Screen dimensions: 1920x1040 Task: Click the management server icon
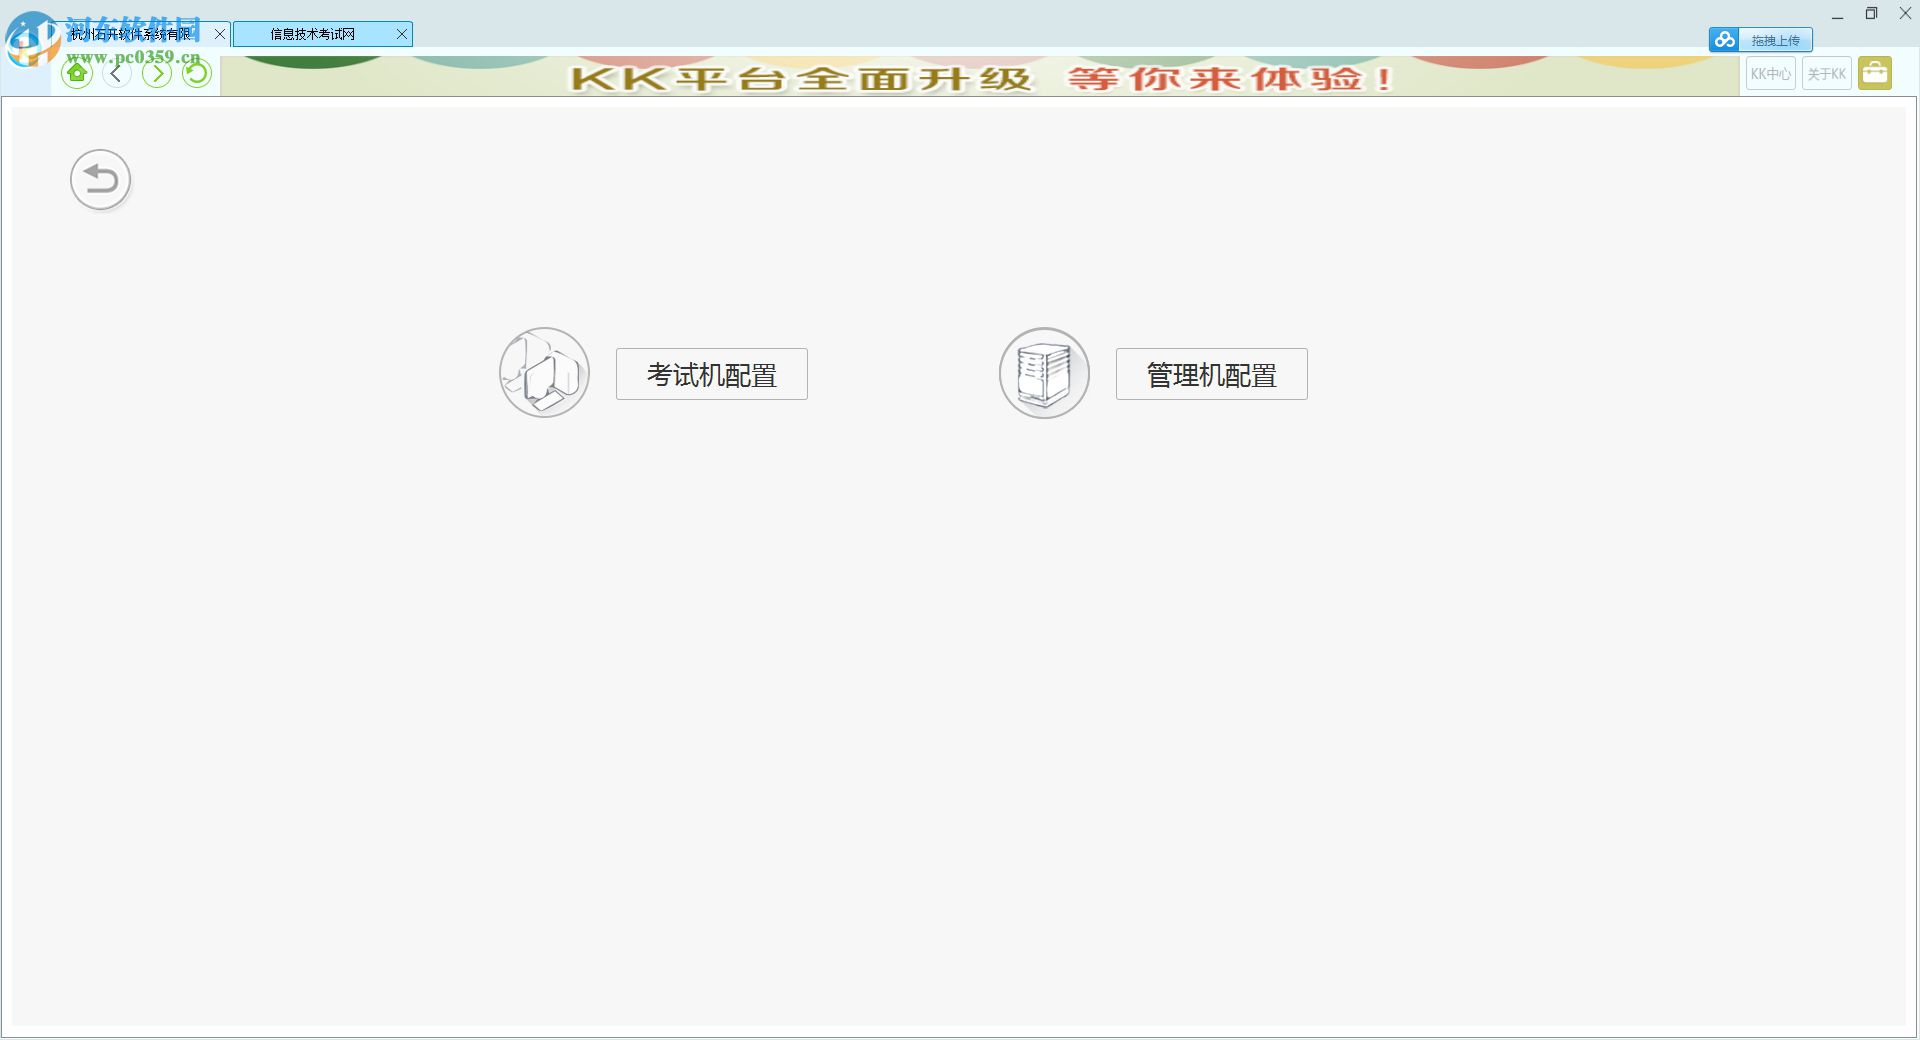tap(1044, 373)
